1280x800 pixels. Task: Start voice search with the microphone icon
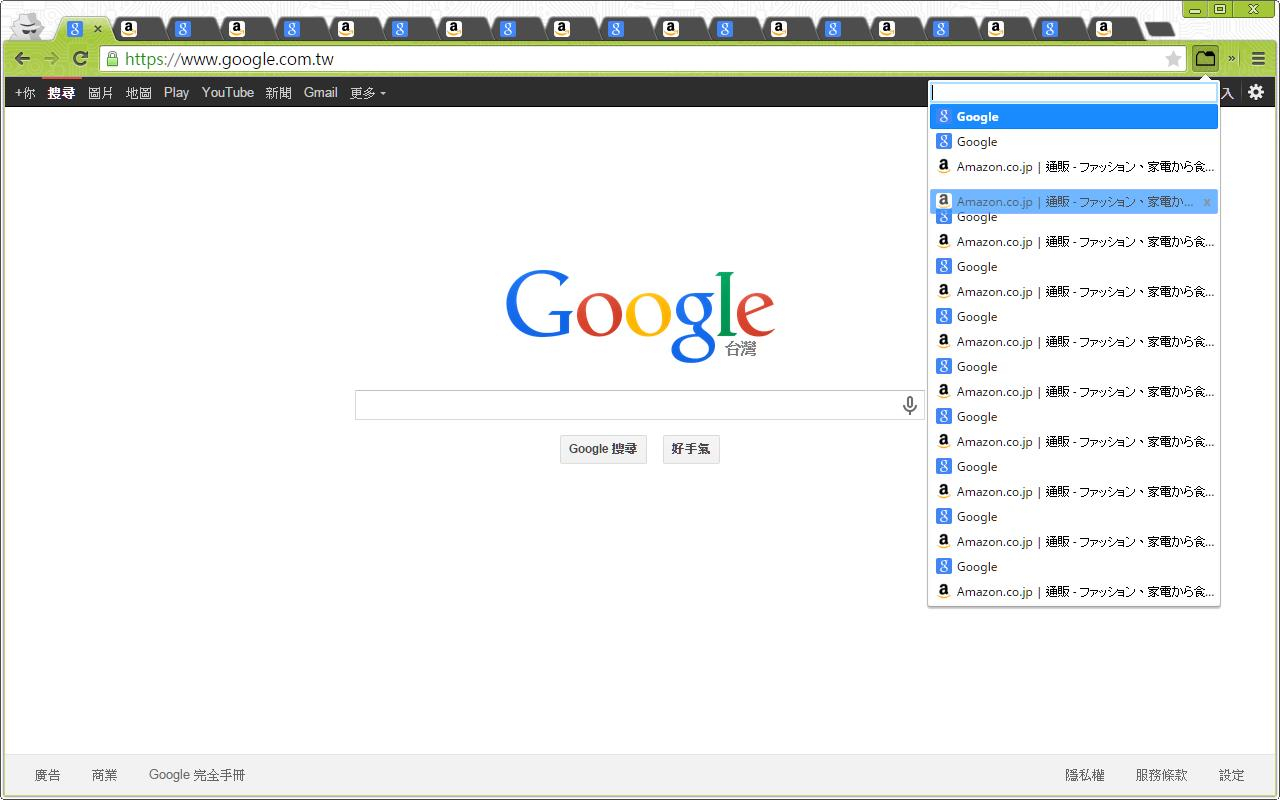pos(910,405)
